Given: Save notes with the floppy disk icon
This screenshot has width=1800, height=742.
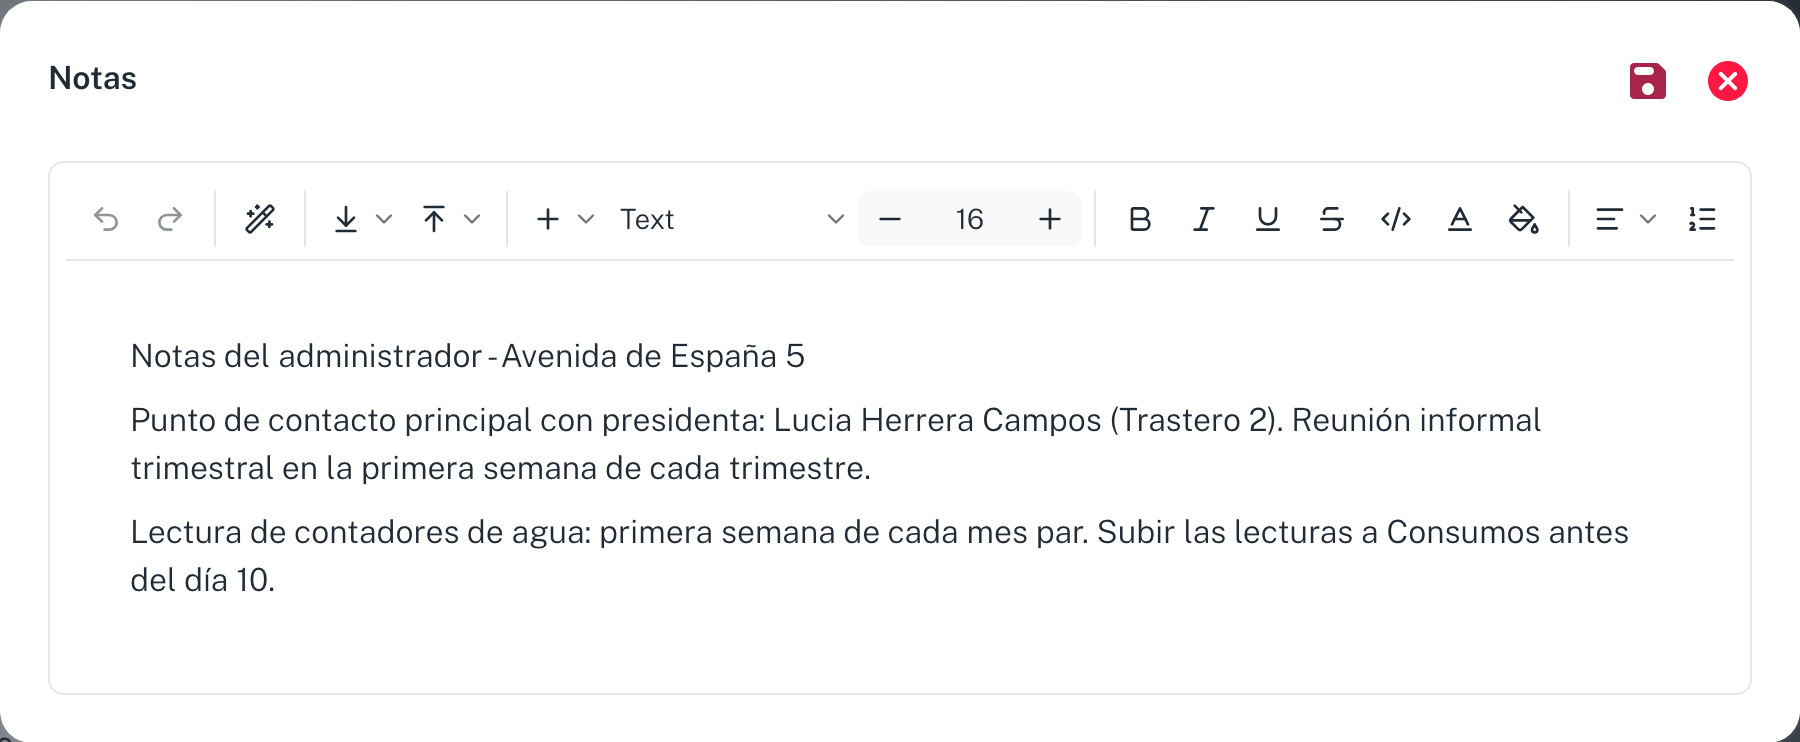Looking at the screenshot, I should tap(1648, 81).
